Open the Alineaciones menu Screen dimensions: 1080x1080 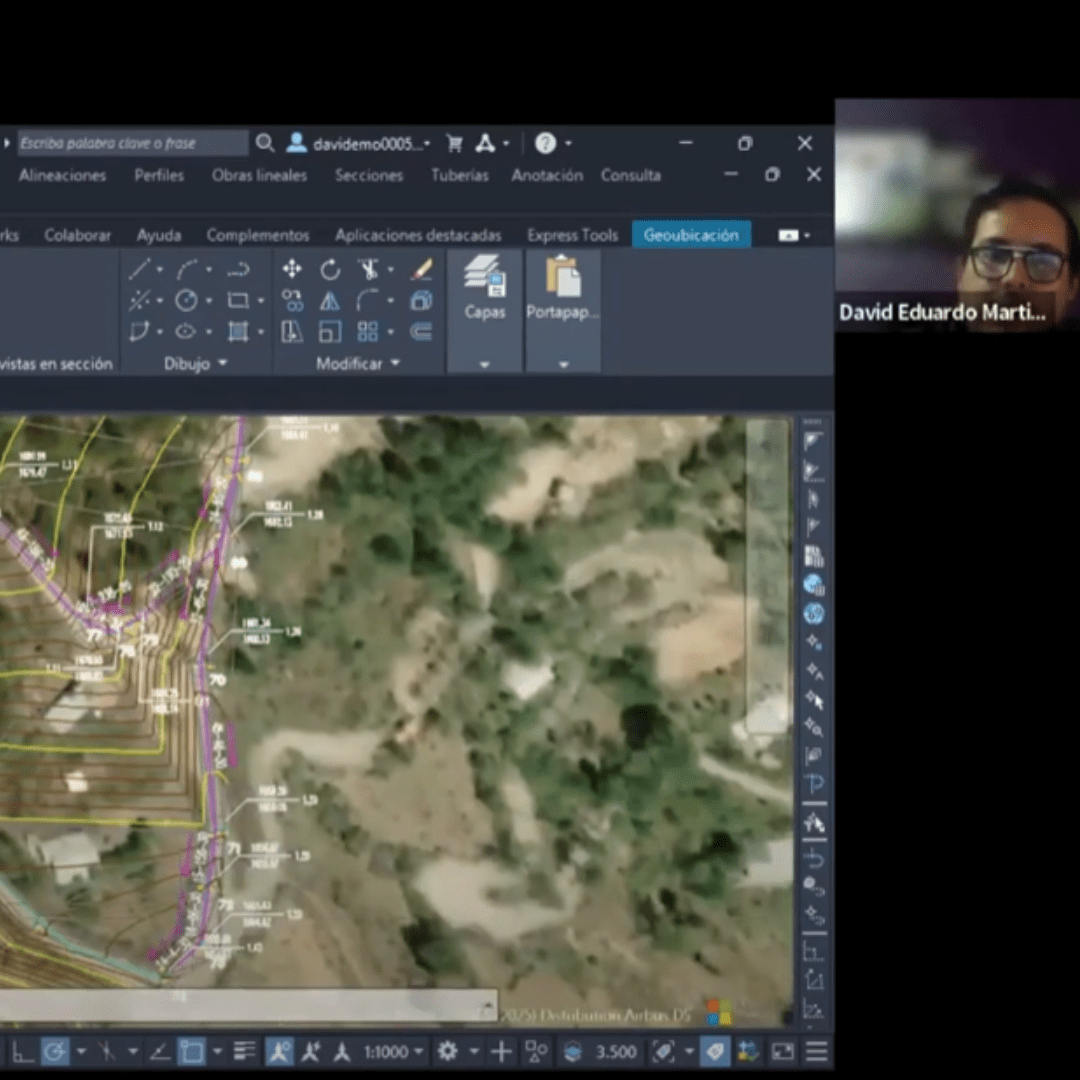tap(62, 175)
